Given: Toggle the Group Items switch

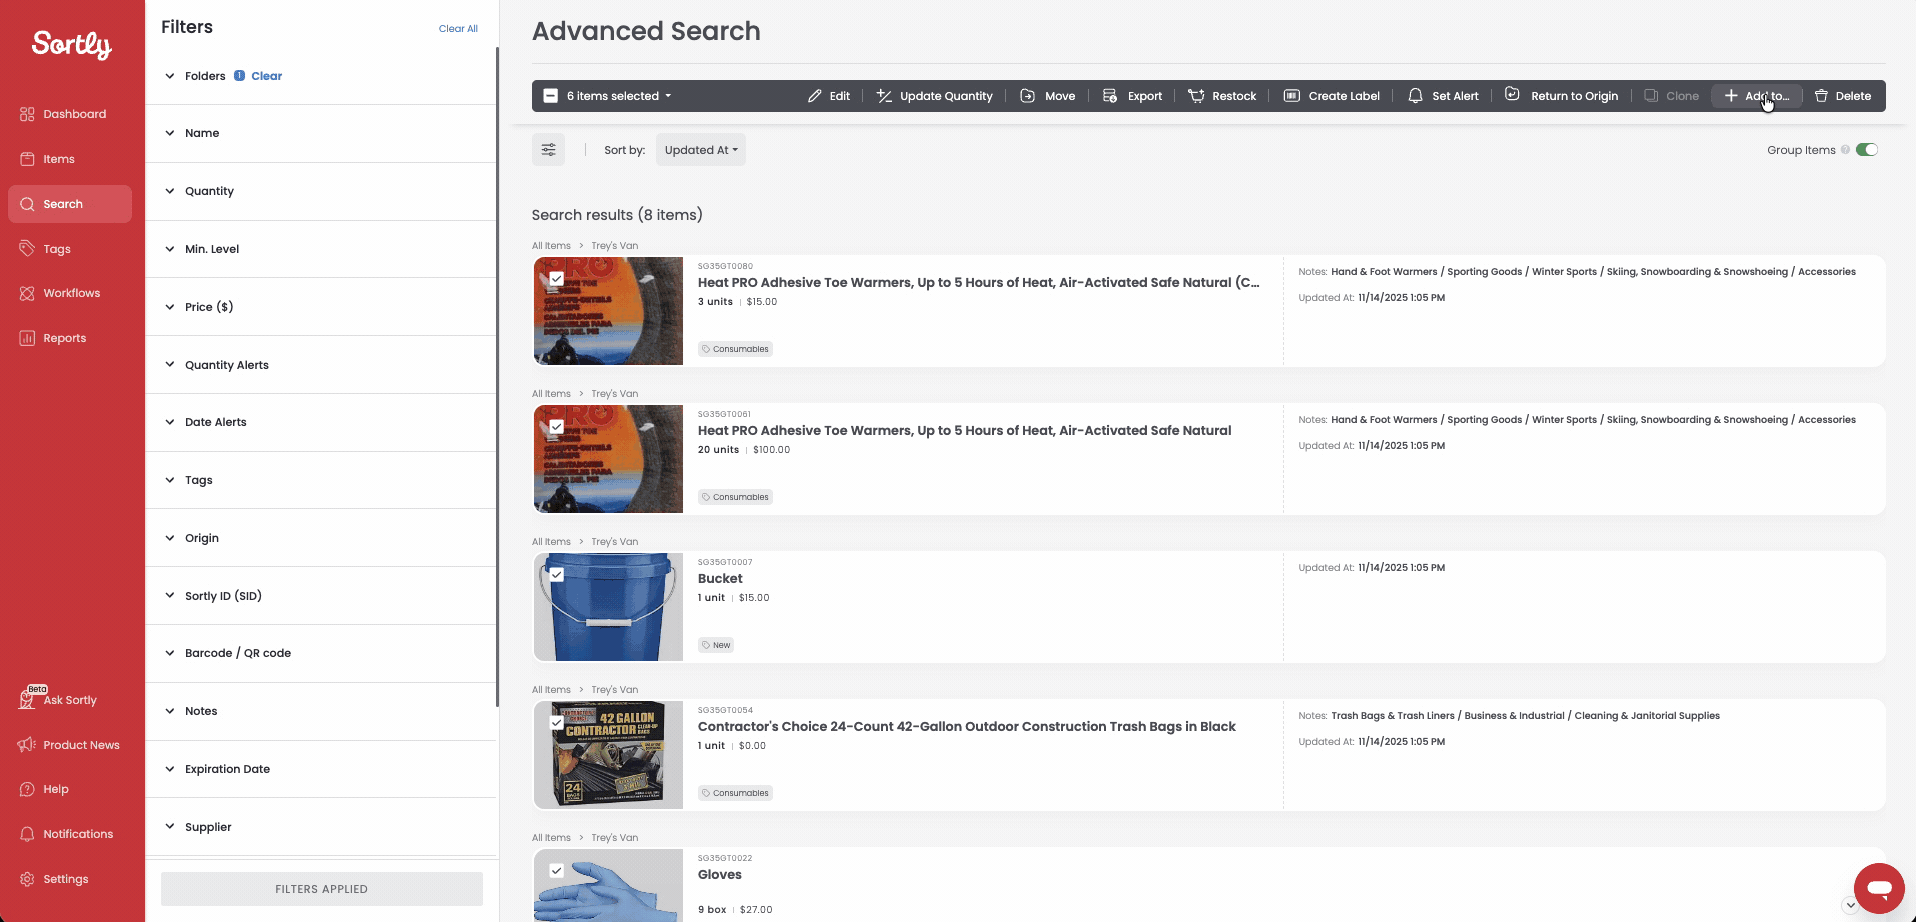Looking at the screenshot, I should [1866, 150].
